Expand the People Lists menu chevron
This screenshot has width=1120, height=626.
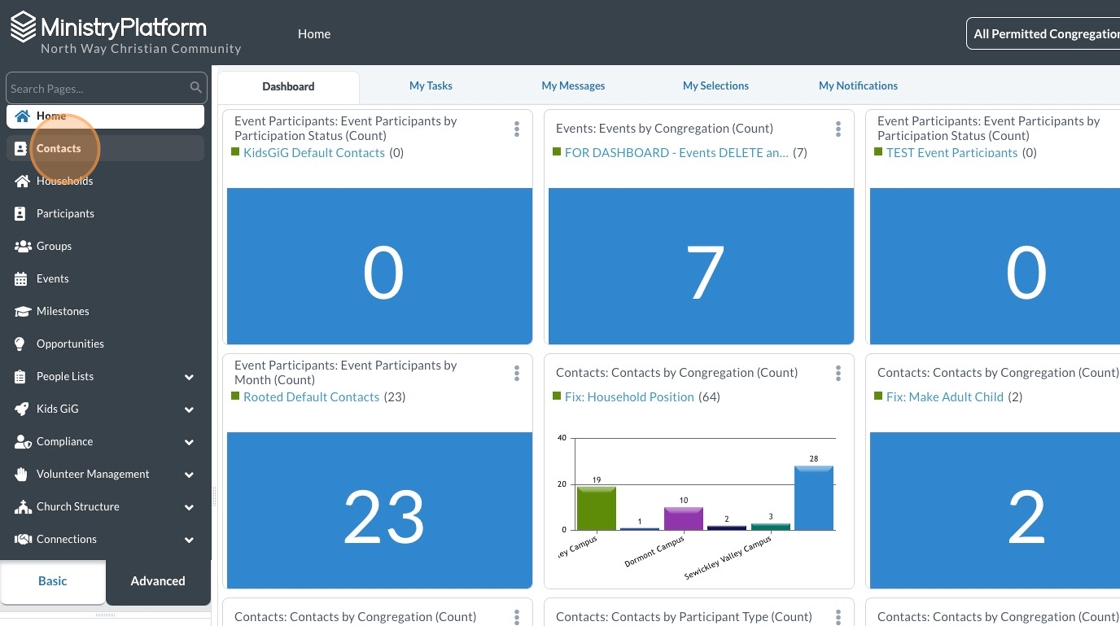coord(189,377)
